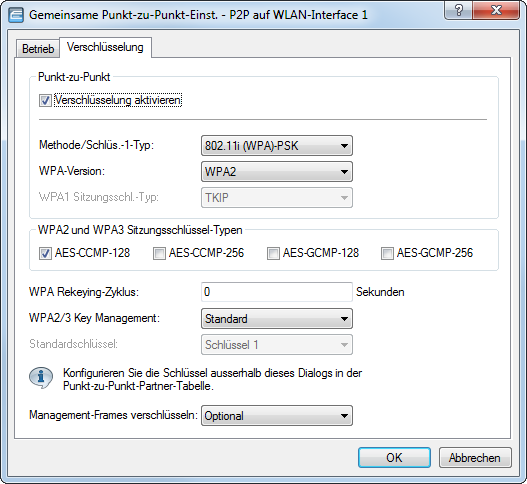Toggle the AES-CCMP-128 checkbox
Screen dimensions: 527x484
(x=45, y=253)
